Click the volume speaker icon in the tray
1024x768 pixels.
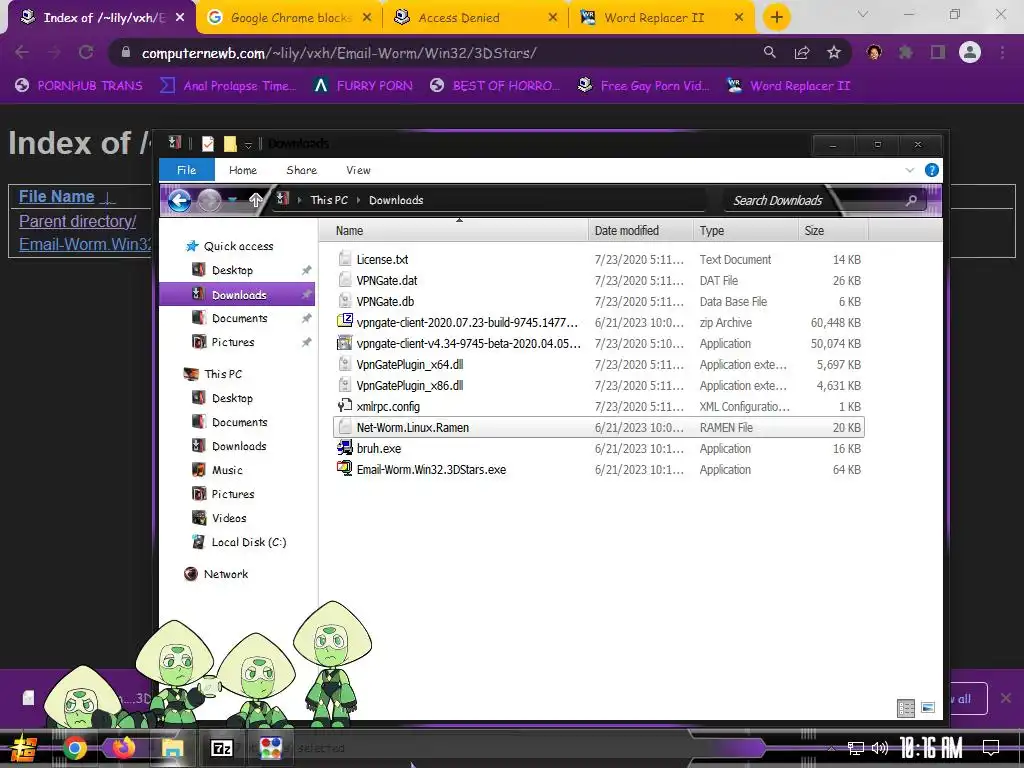tap(880, 748)
